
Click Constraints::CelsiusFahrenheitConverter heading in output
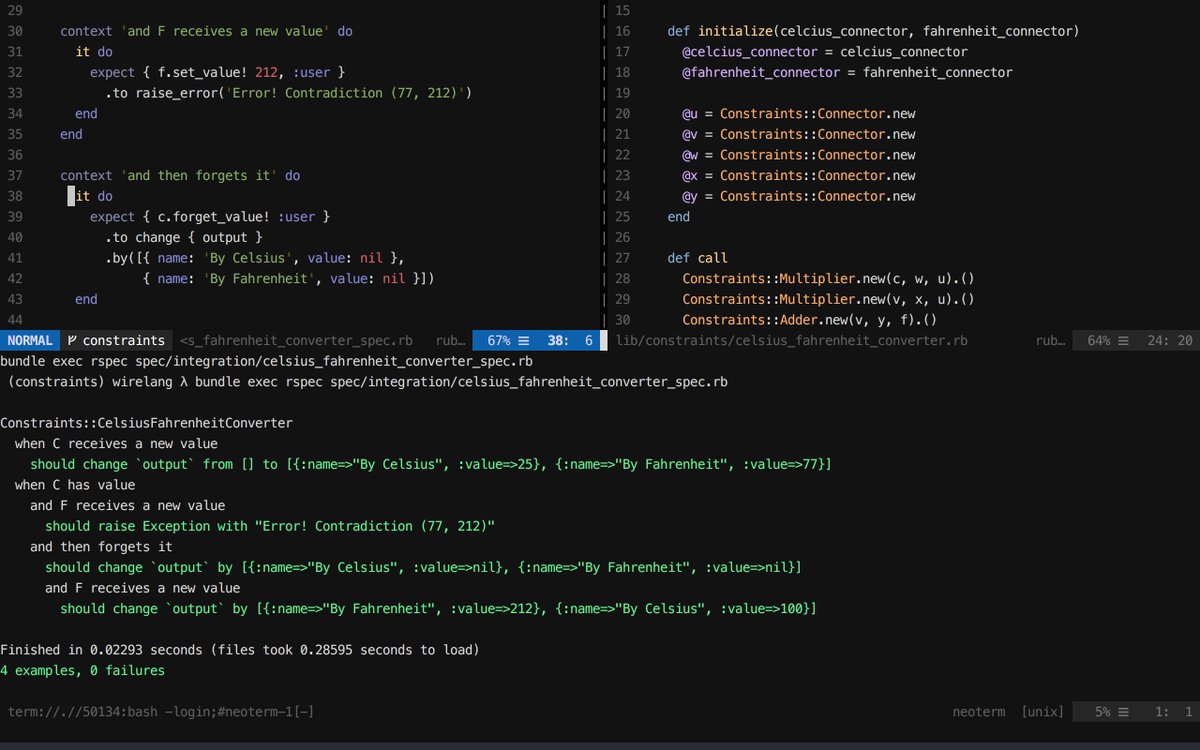point(147,422)
